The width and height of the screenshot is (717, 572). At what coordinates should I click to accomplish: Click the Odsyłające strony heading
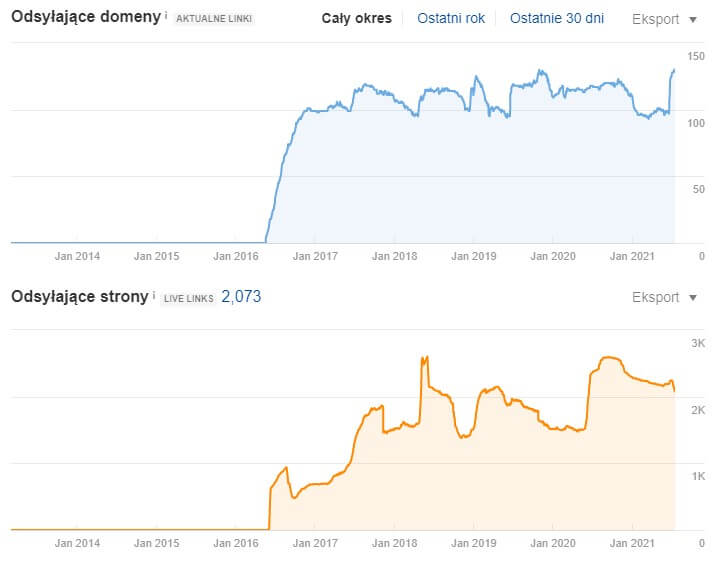click(79, 297)
